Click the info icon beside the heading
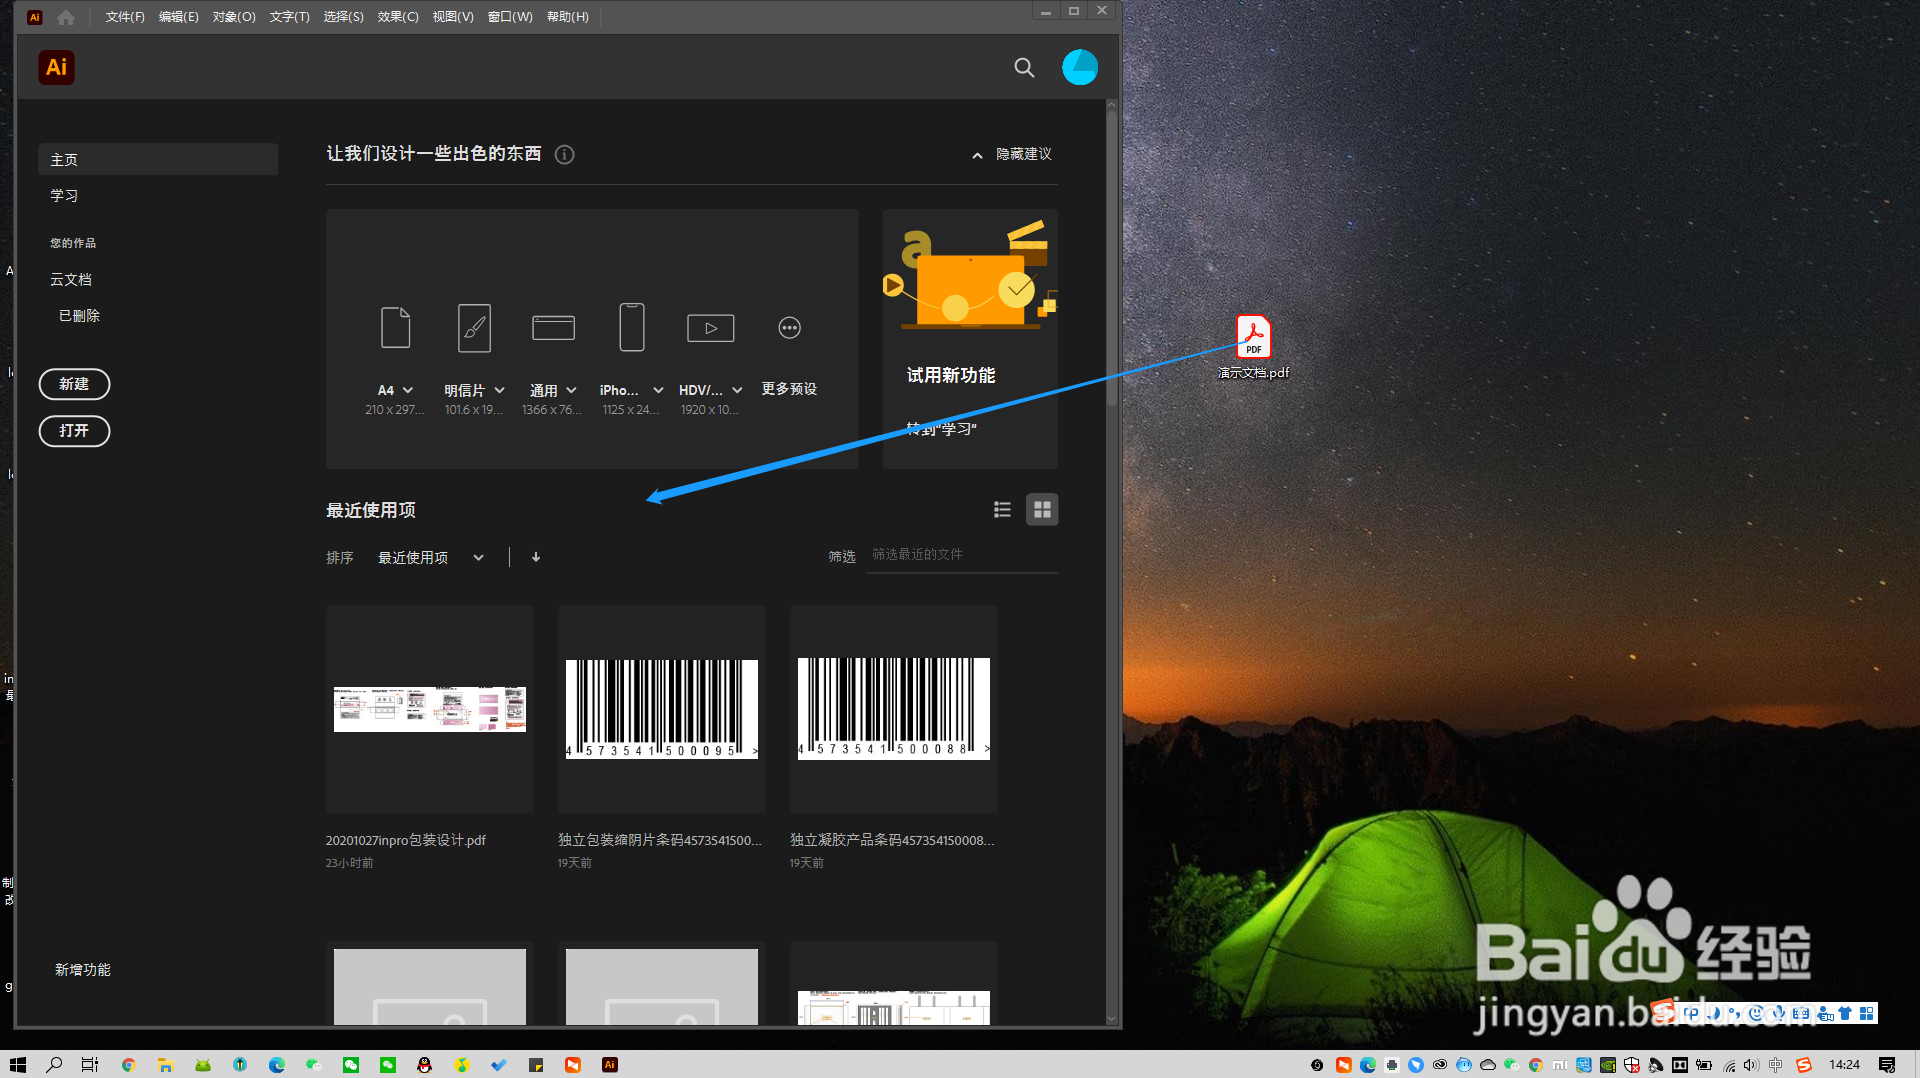 tap(565, 154)
